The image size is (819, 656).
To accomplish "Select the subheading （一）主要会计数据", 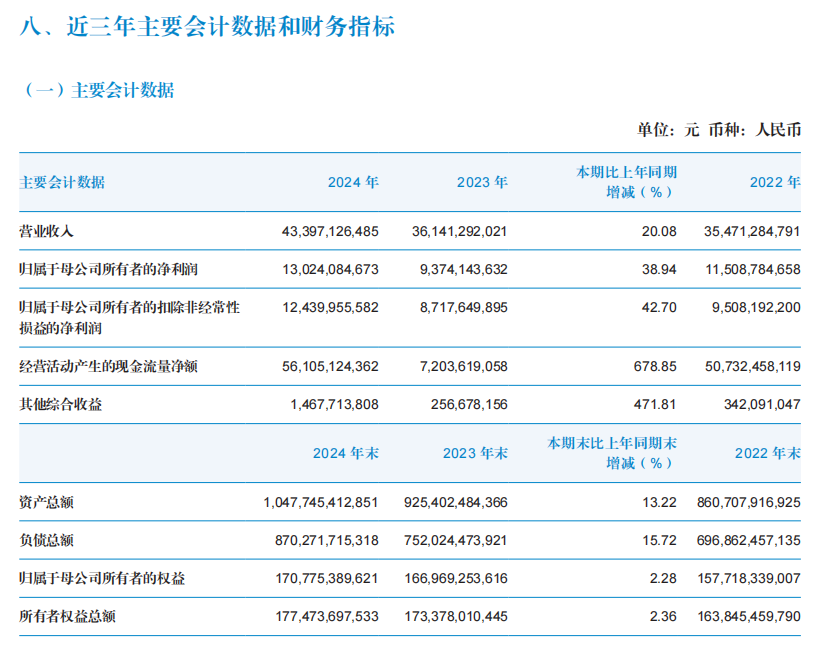I will (x=97, y=90).
